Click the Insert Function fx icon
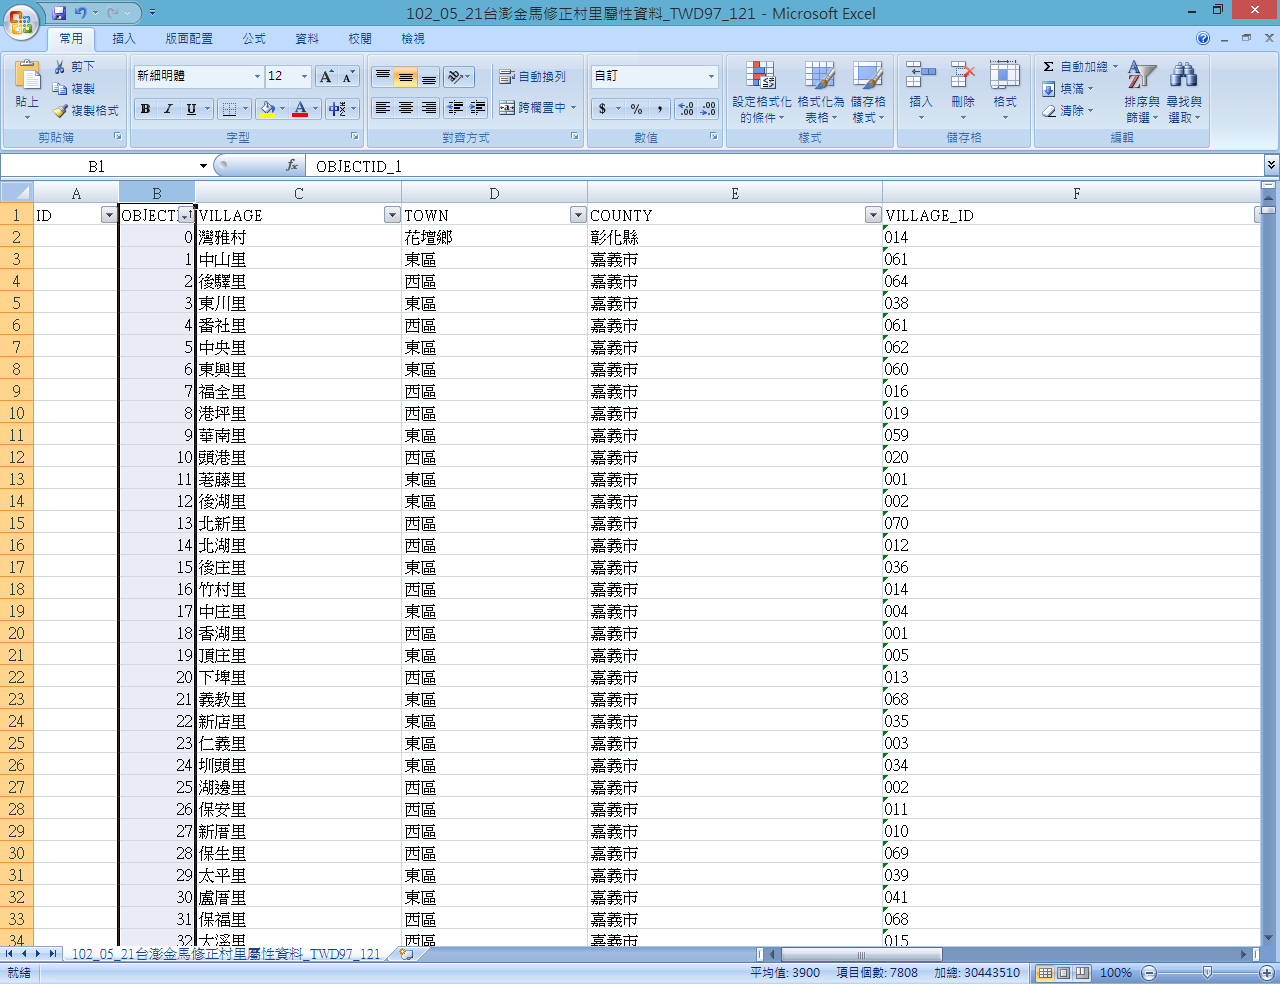Image resolution: width=1280 pixels, height=984 pixels. tap(292, 166)
